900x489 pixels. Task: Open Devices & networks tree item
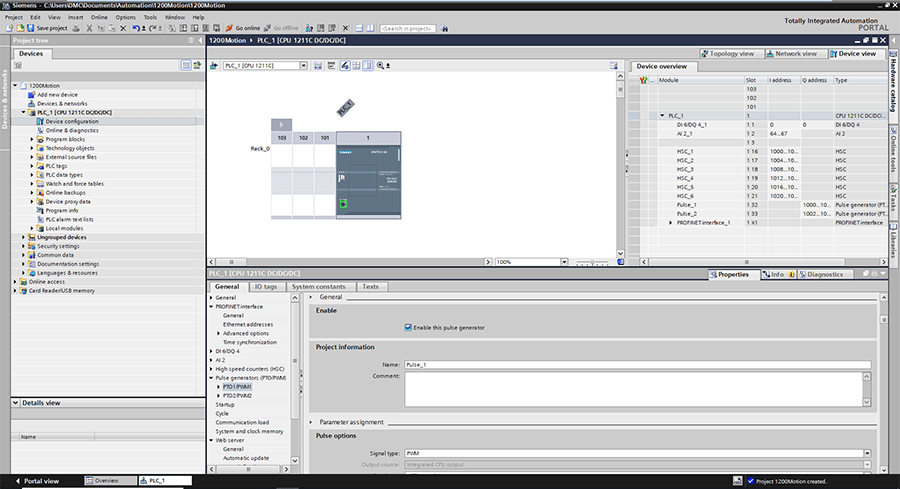coord(62,104)
